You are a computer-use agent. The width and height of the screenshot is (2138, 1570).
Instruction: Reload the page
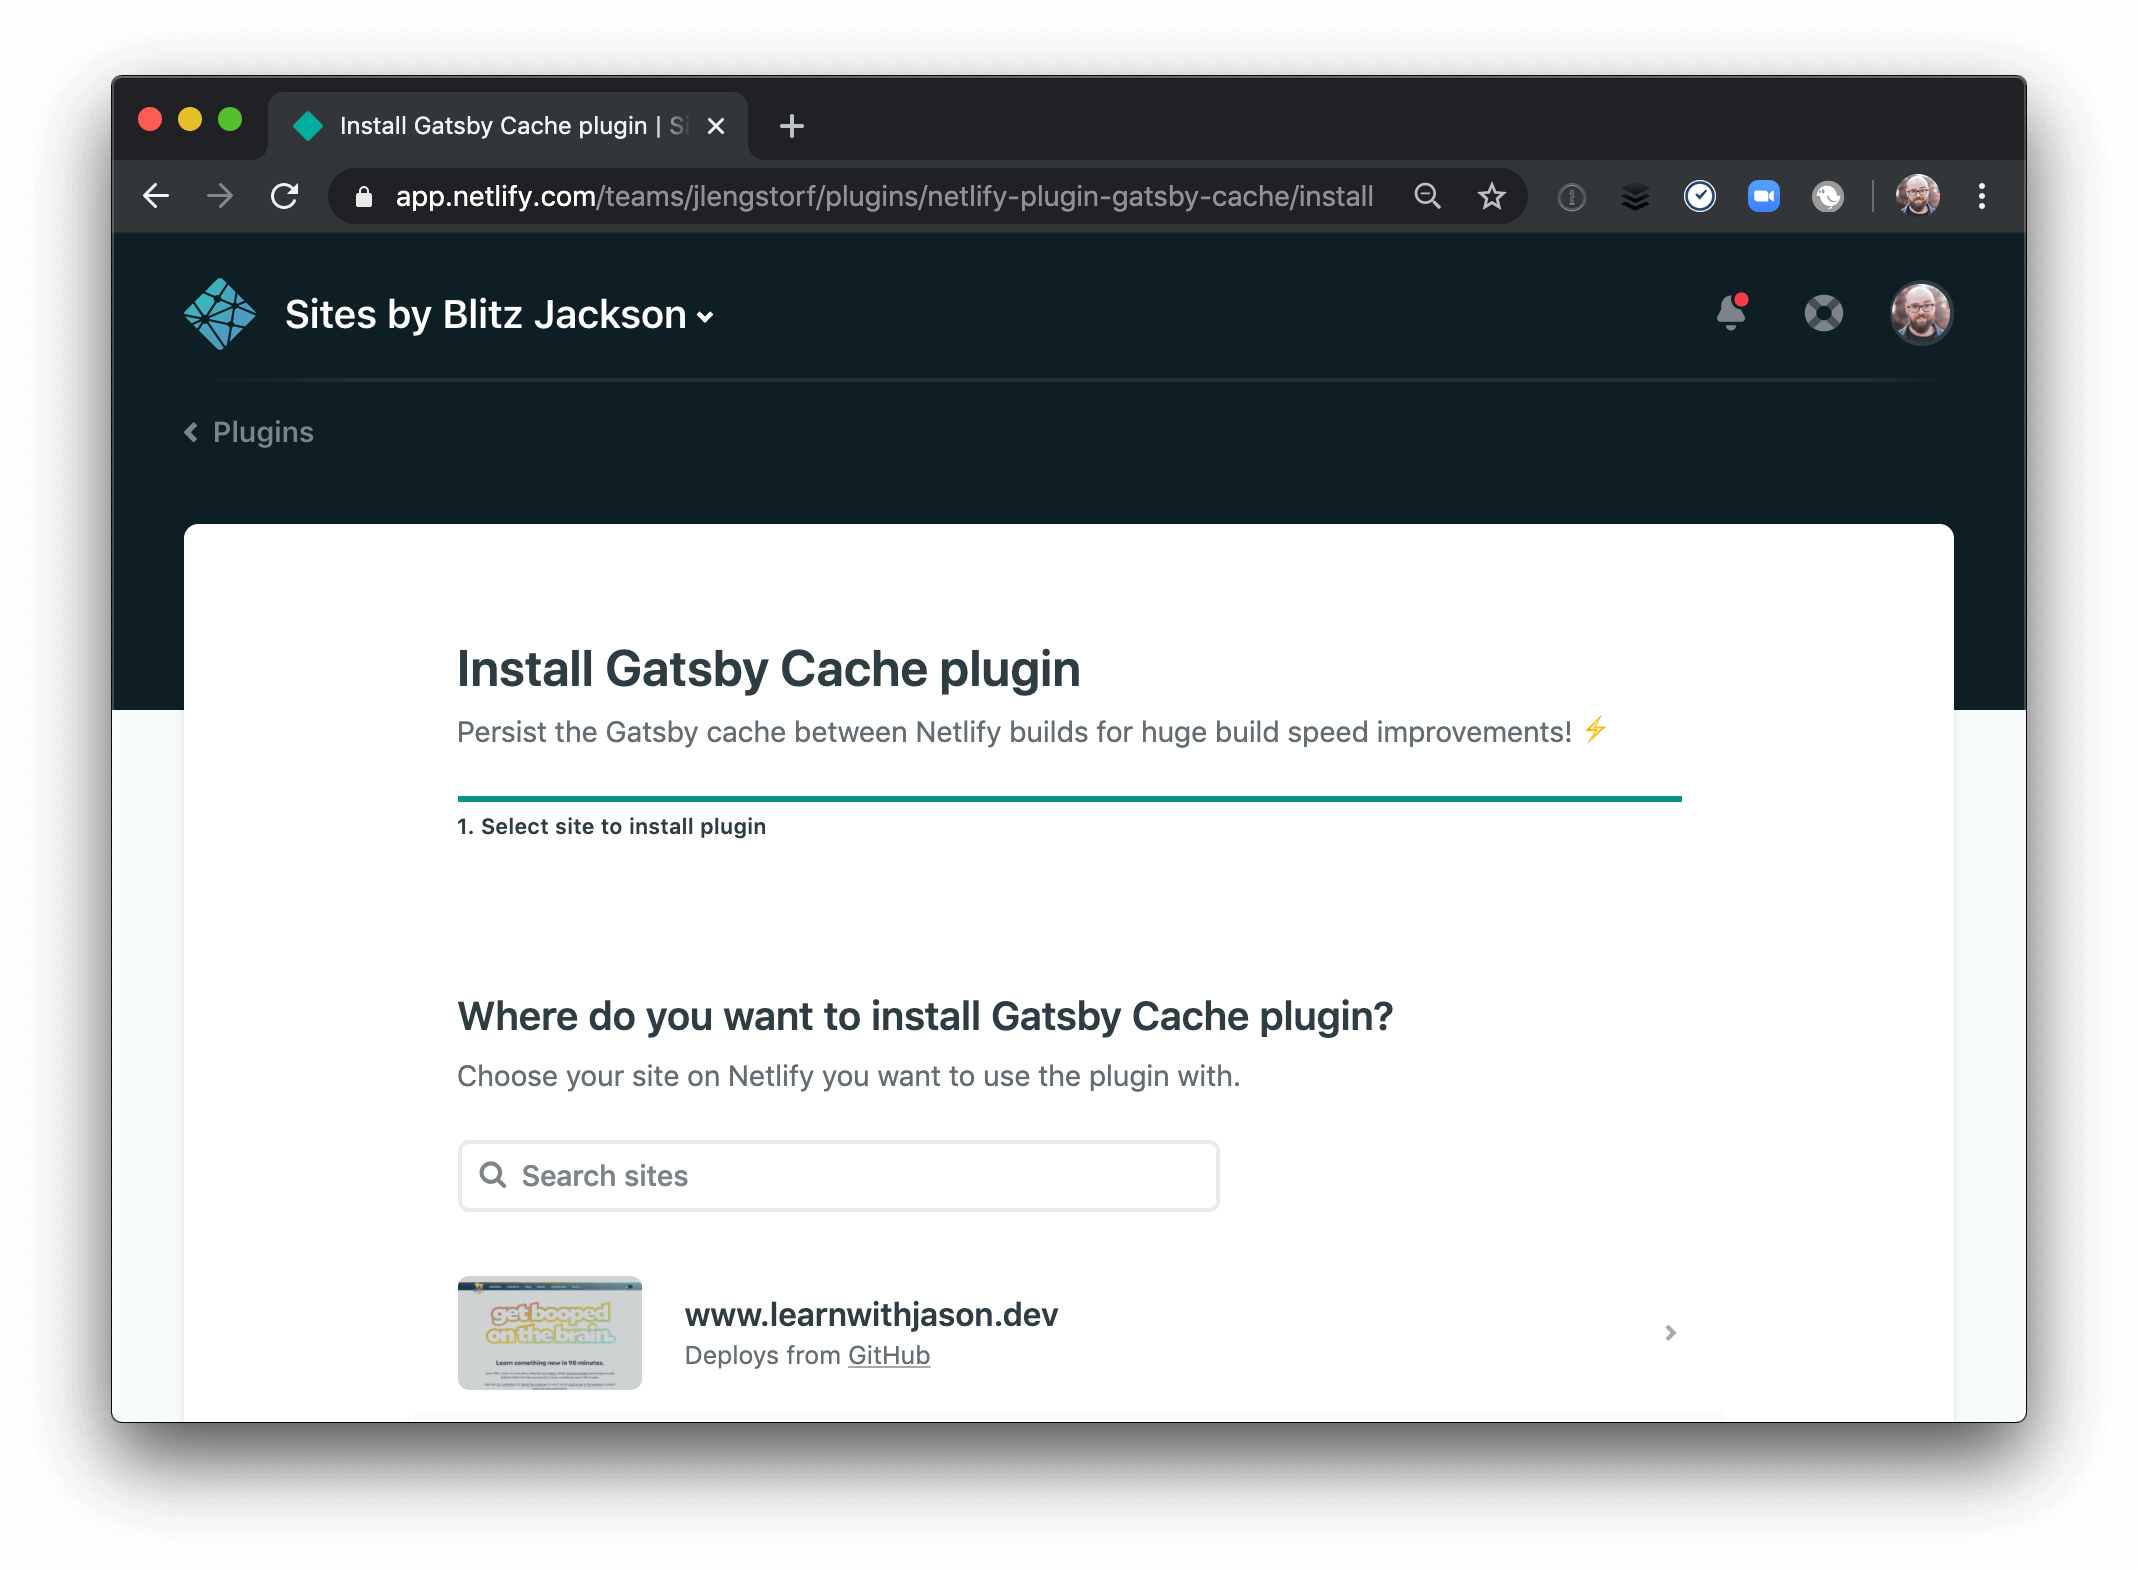click(285, 196)
